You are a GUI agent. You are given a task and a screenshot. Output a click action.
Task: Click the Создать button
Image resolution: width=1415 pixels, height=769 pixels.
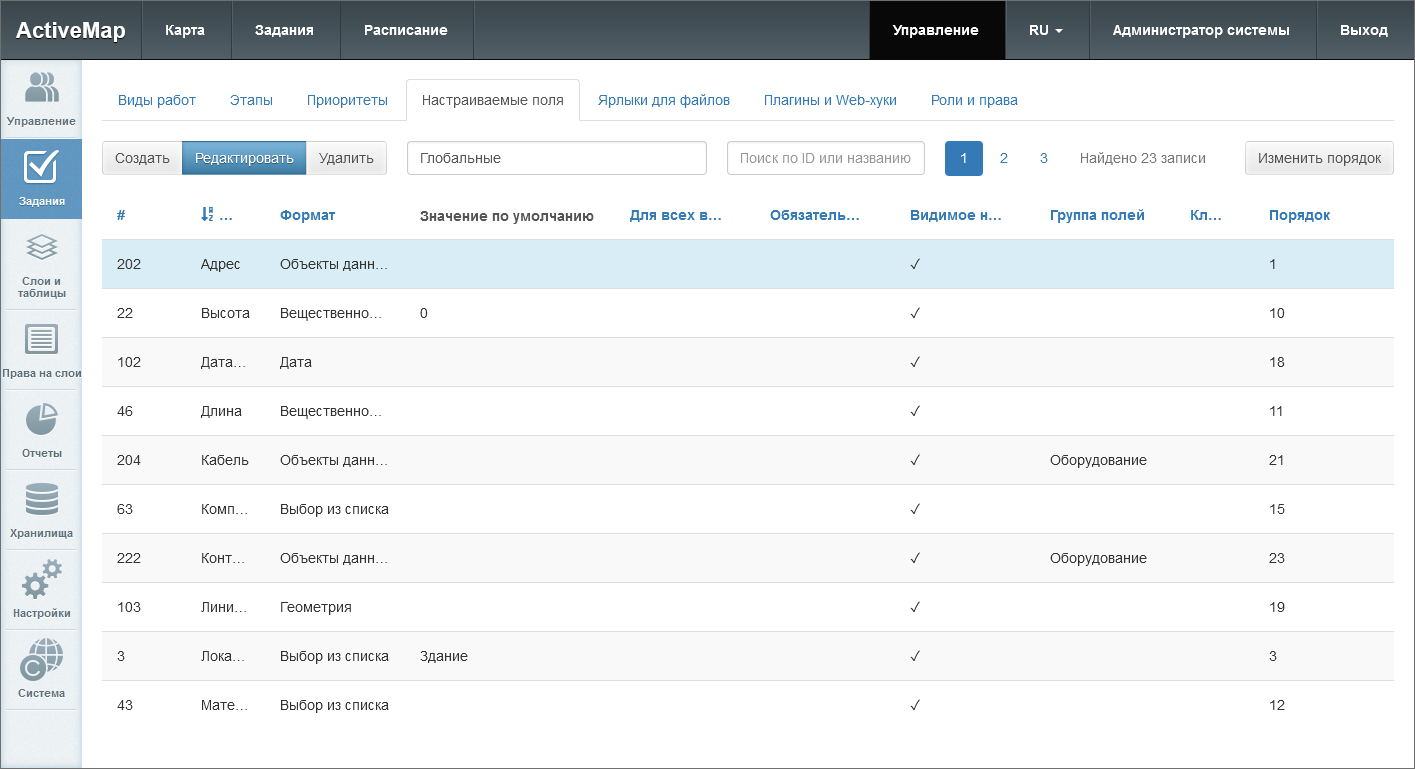tap(142, 158)
